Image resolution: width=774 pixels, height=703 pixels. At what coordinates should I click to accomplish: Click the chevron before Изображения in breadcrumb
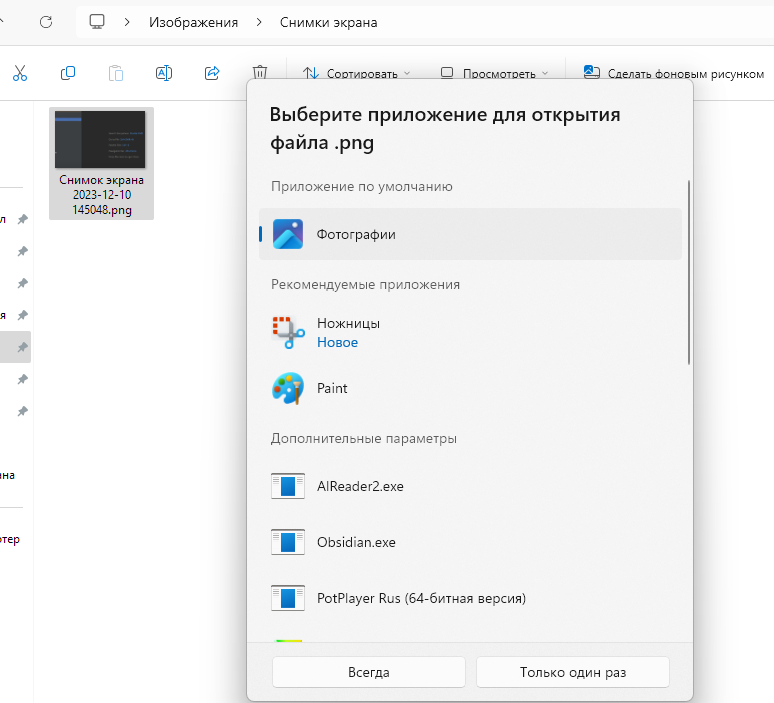point(127,22)
